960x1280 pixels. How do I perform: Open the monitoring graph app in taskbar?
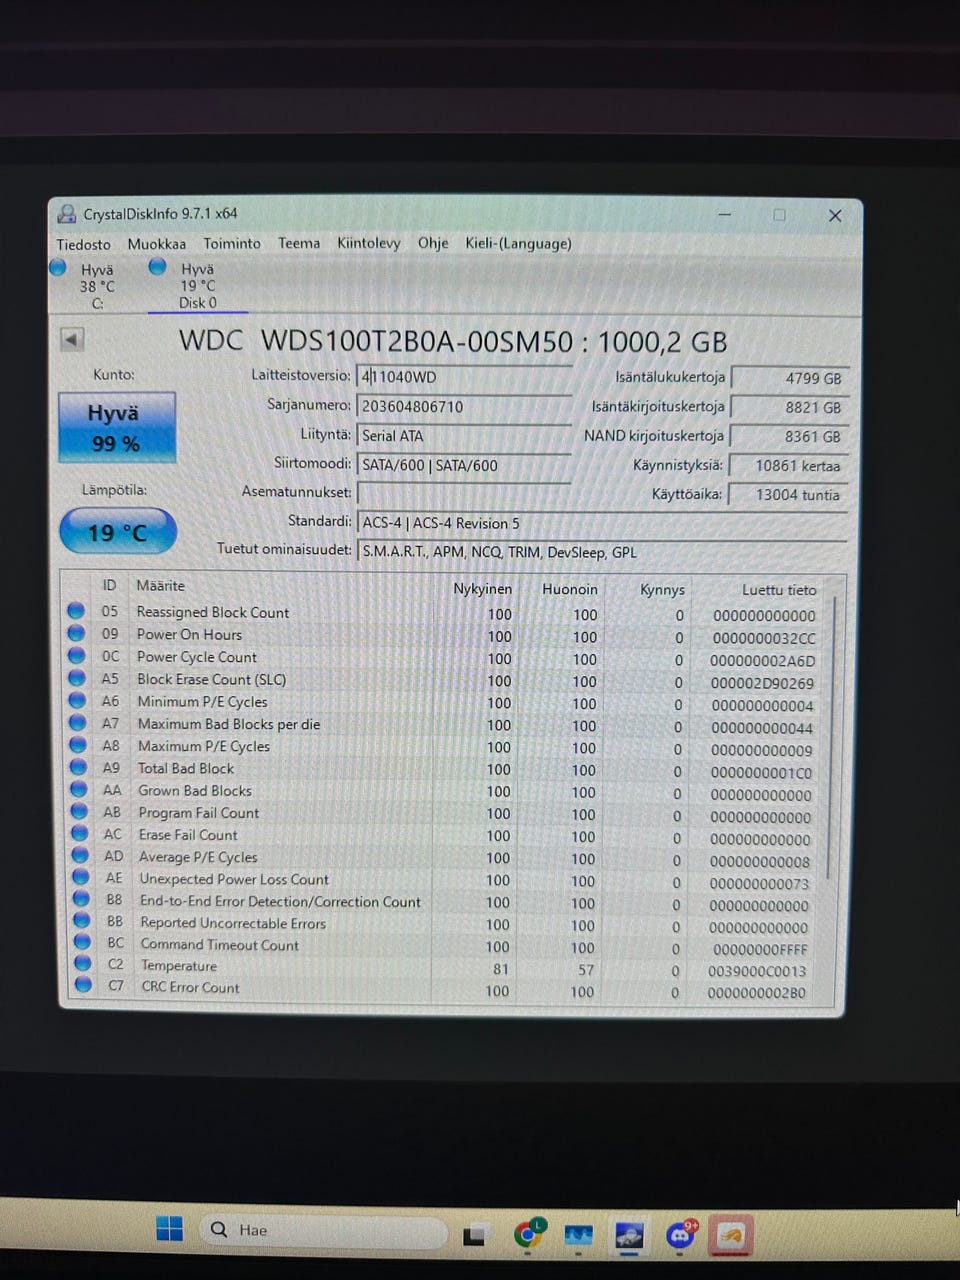click(579, 1236)
